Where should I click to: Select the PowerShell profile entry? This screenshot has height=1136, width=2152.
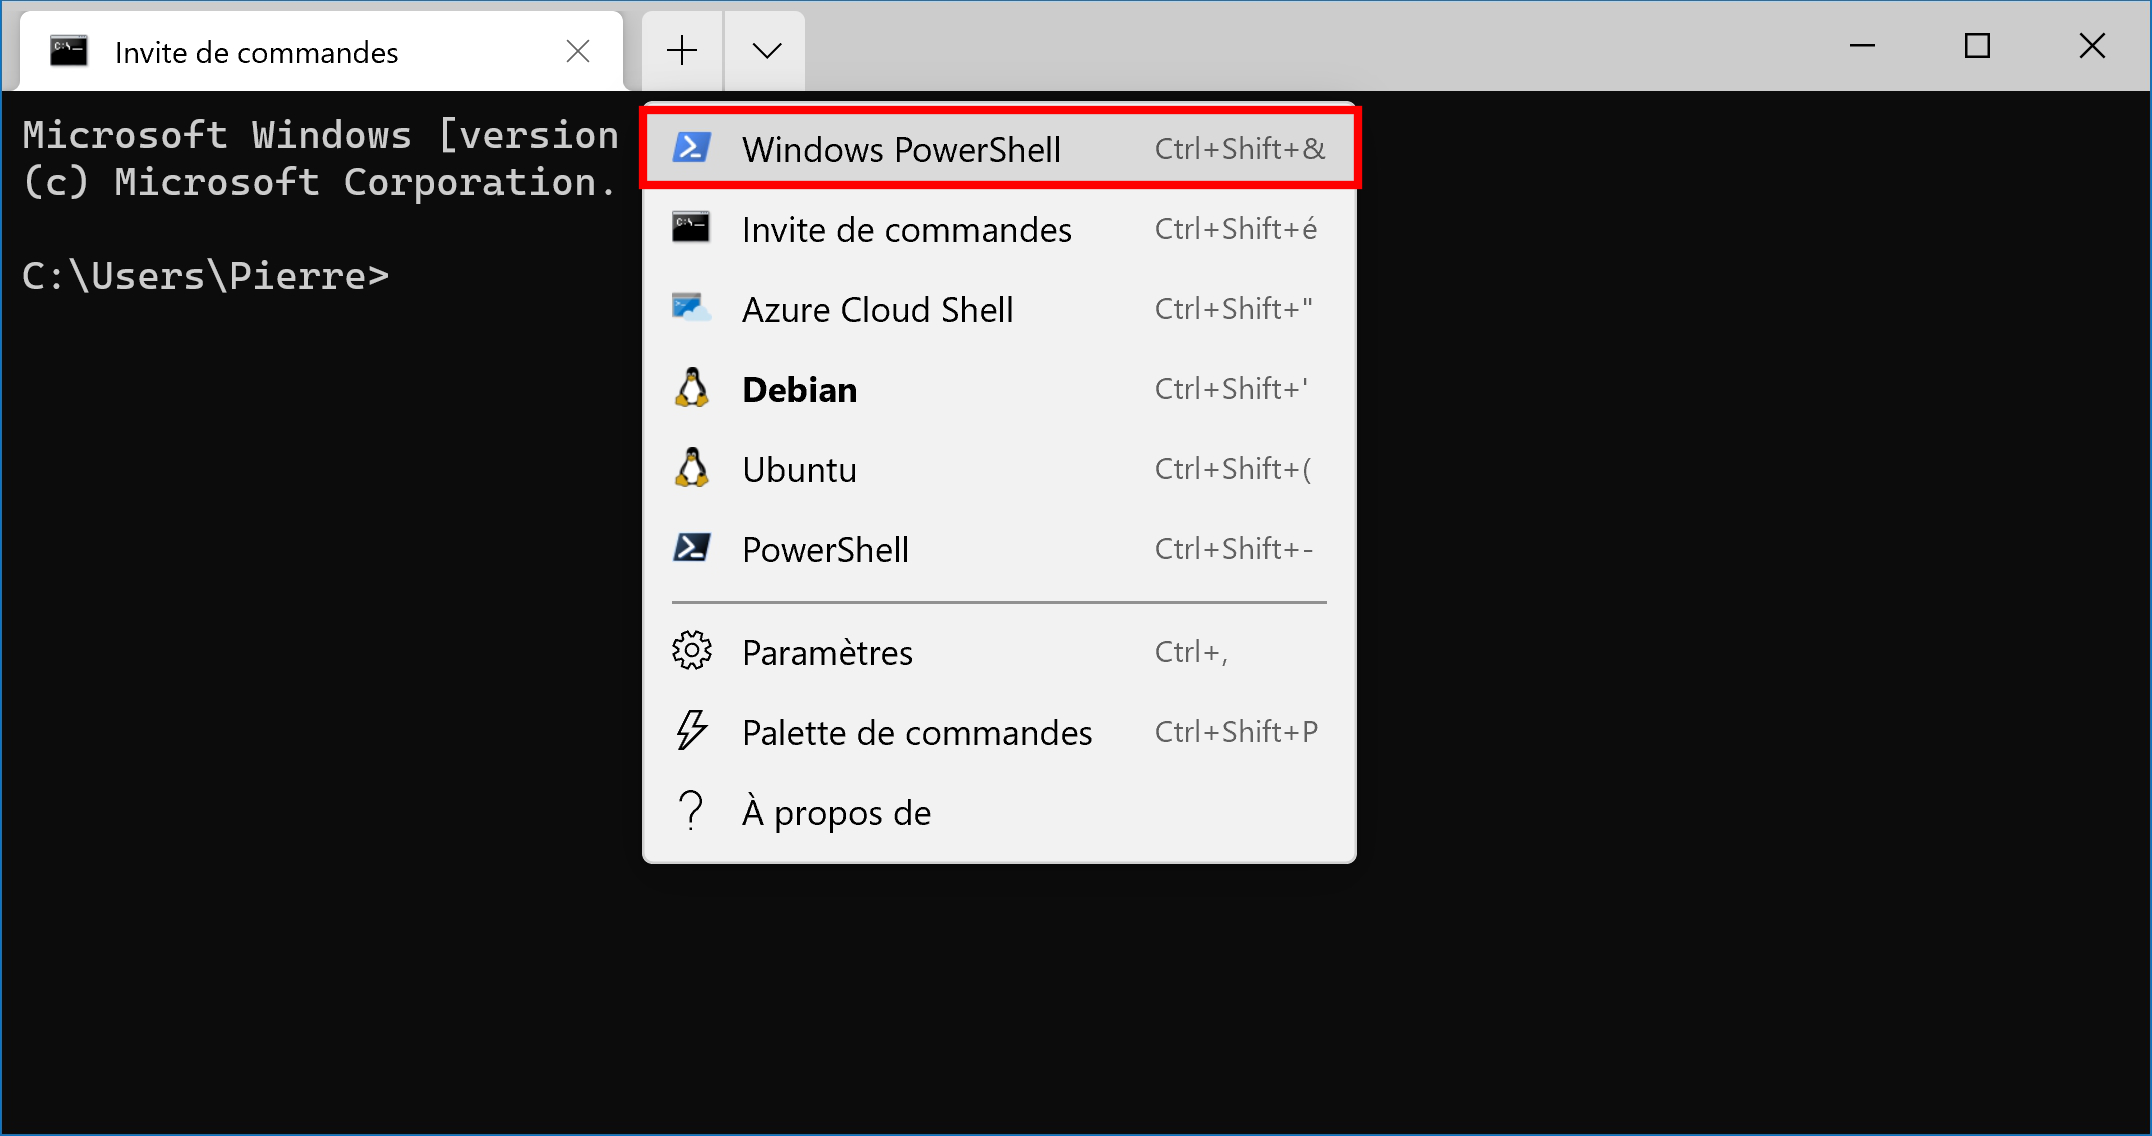tap(999, 549)
